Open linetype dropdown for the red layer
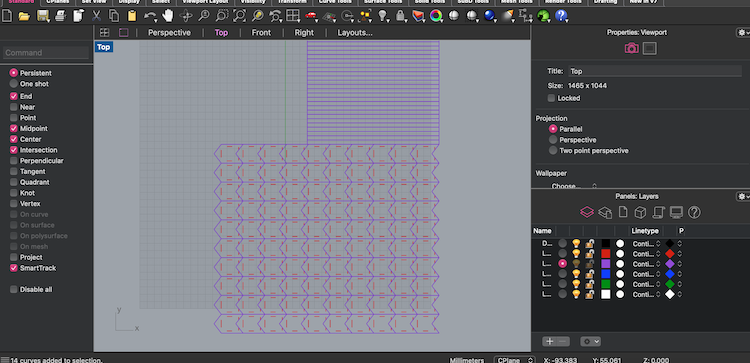Image resolution: width=750 pixels, height=363 pixels. pyautogui.click(x=646, y=253)
